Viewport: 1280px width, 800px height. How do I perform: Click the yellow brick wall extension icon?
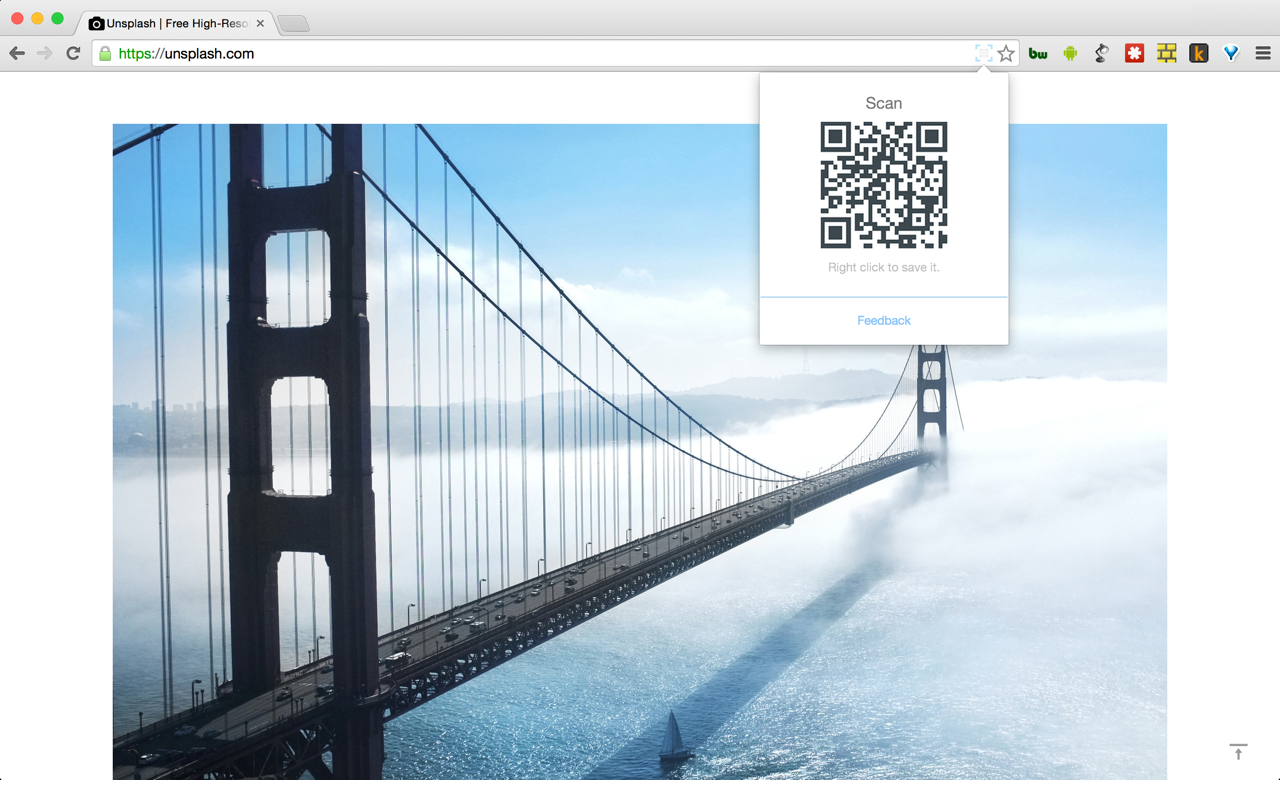pos(1166,52)
